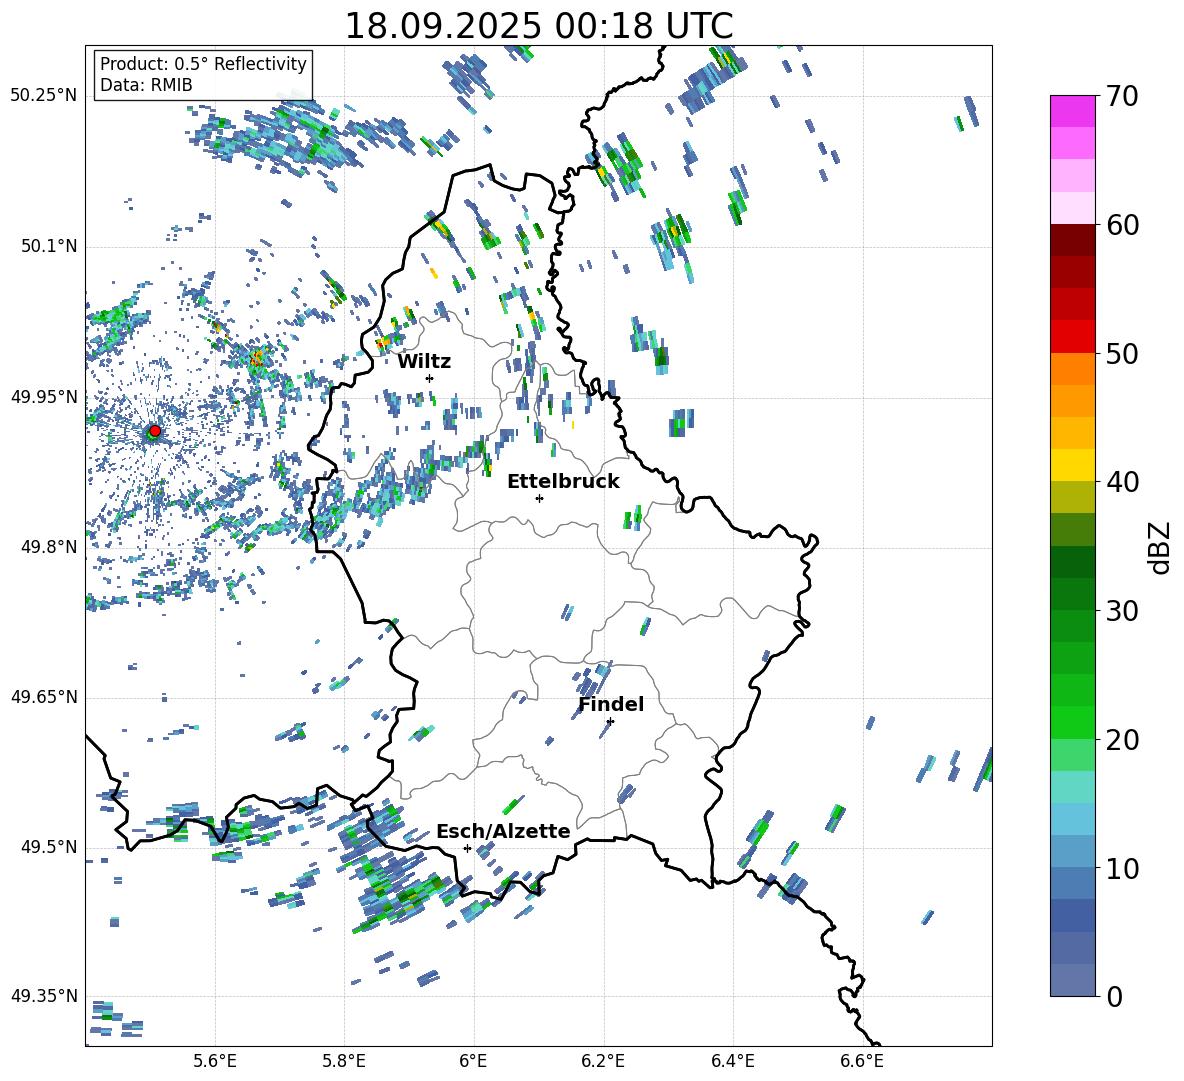1184x1081 pixels.
Task: Click the 50.1°N latitude label
Action: coord(48,247)
